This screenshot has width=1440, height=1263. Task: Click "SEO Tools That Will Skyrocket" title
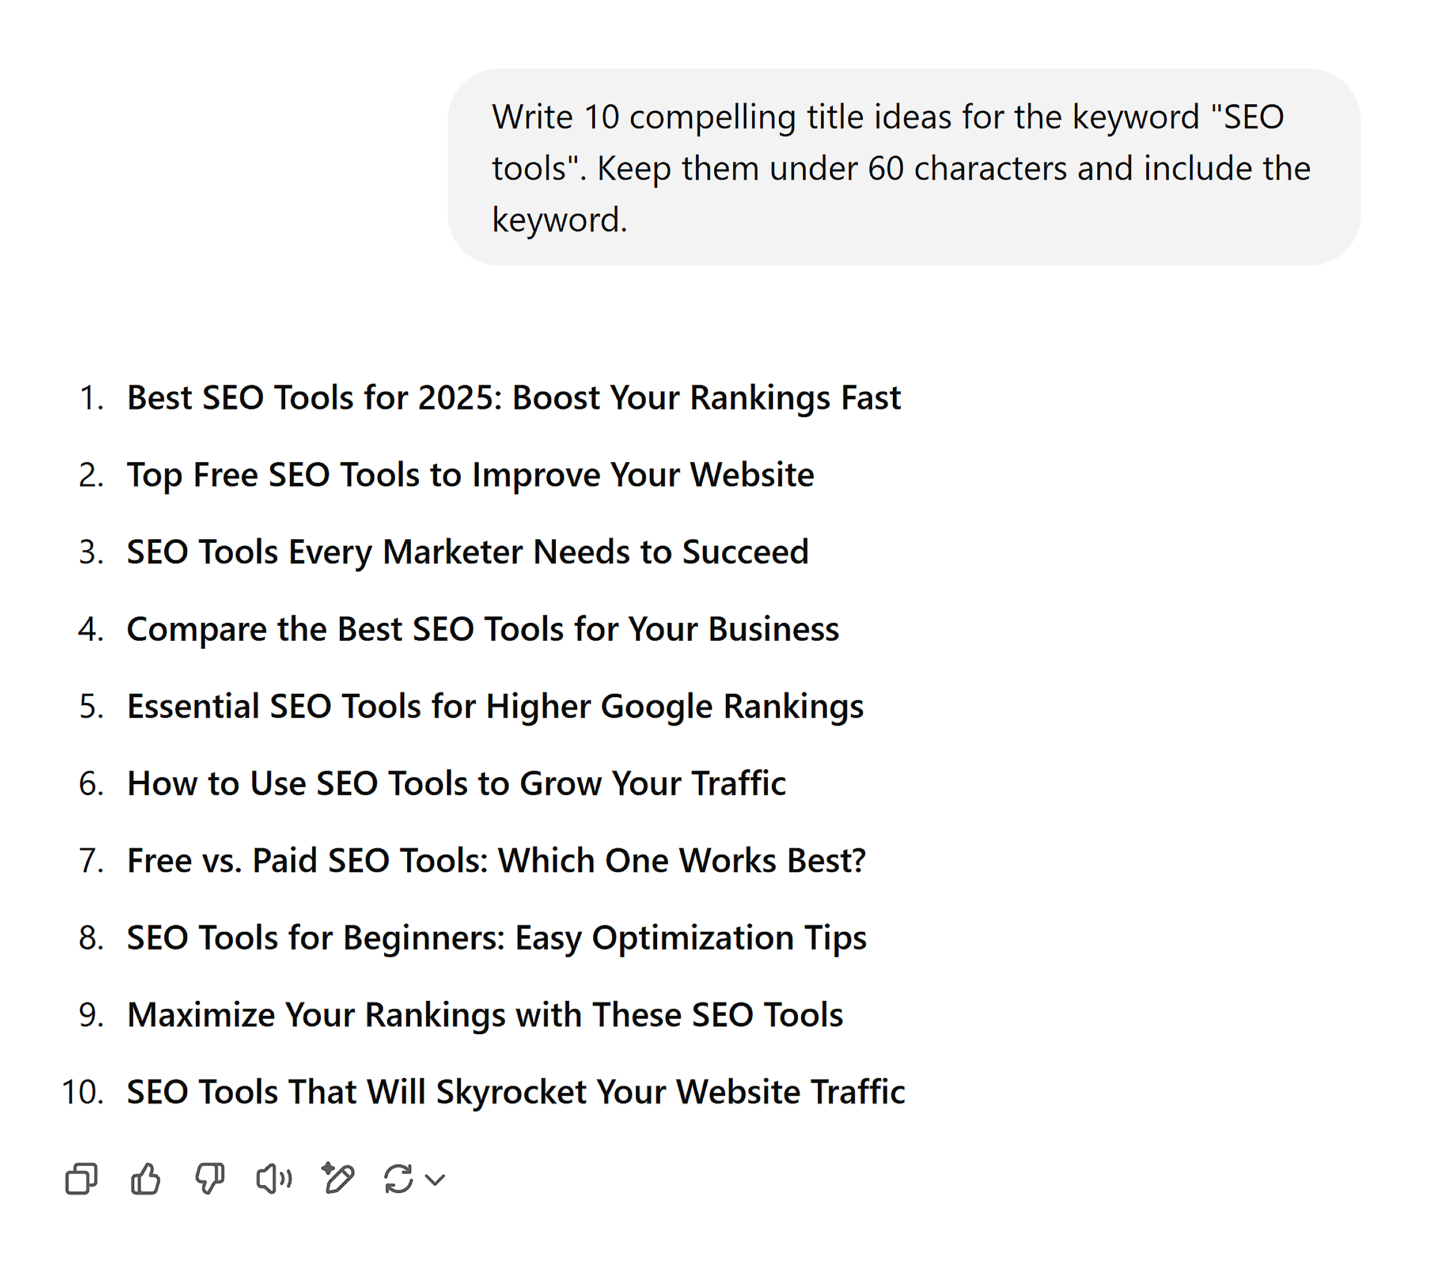pyautogui.click(x=515, y=1092)
